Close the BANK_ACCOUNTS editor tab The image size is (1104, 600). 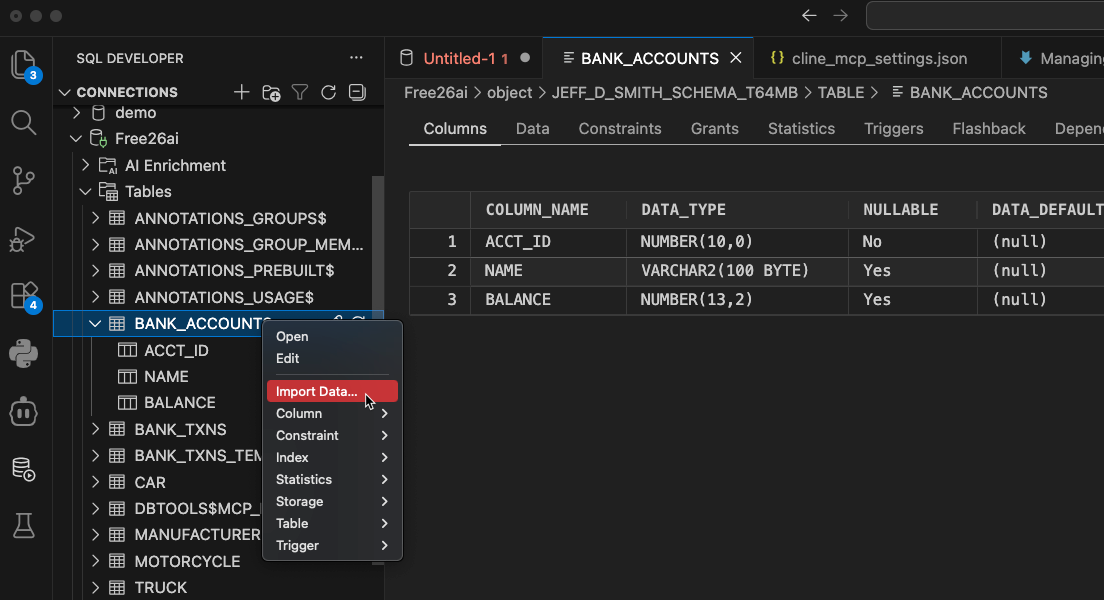pos(736,58)
